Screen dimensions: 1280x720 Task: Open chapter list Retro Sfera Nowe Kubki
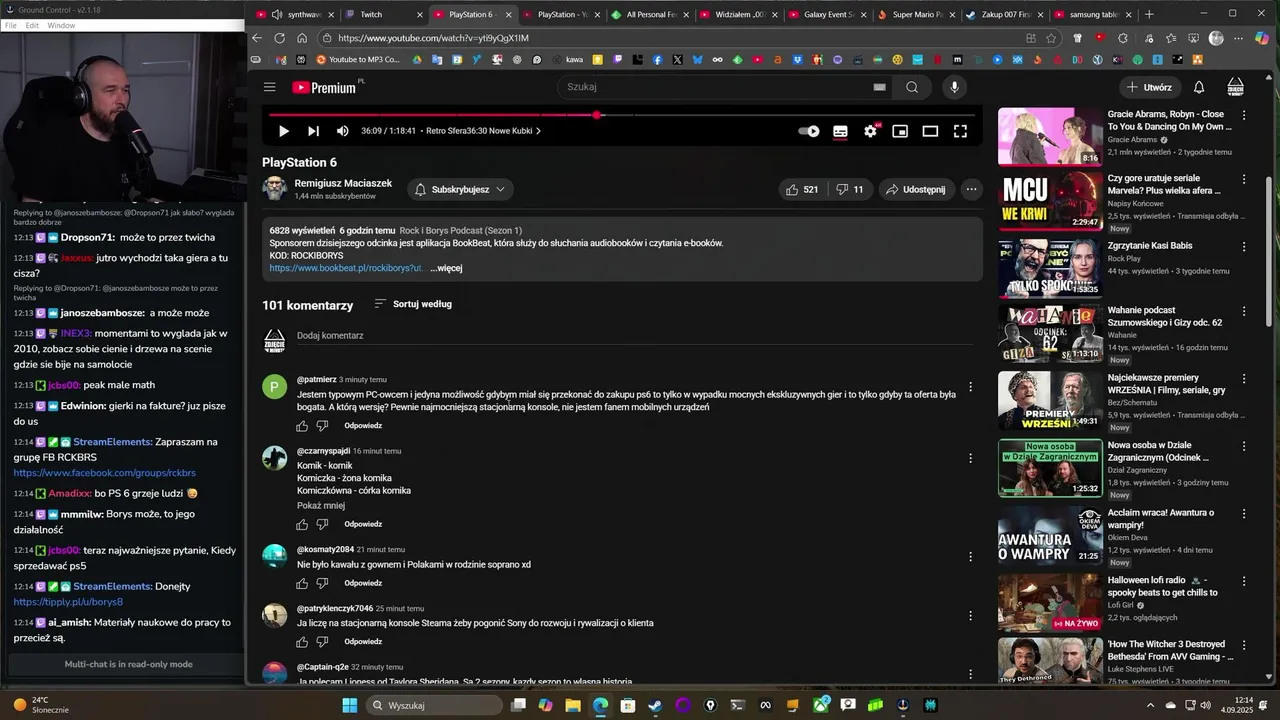tap(483, 131)
